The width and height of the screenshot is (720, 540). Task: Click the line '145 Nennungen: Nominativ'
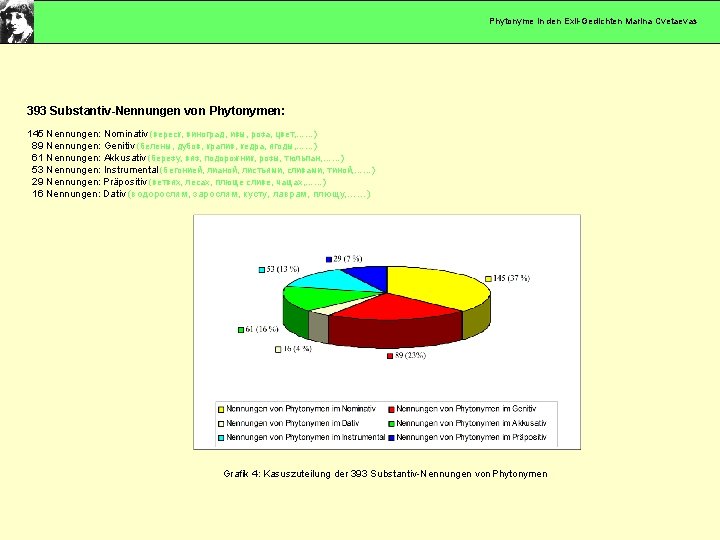pyautogui.click(x=88, y=134)
